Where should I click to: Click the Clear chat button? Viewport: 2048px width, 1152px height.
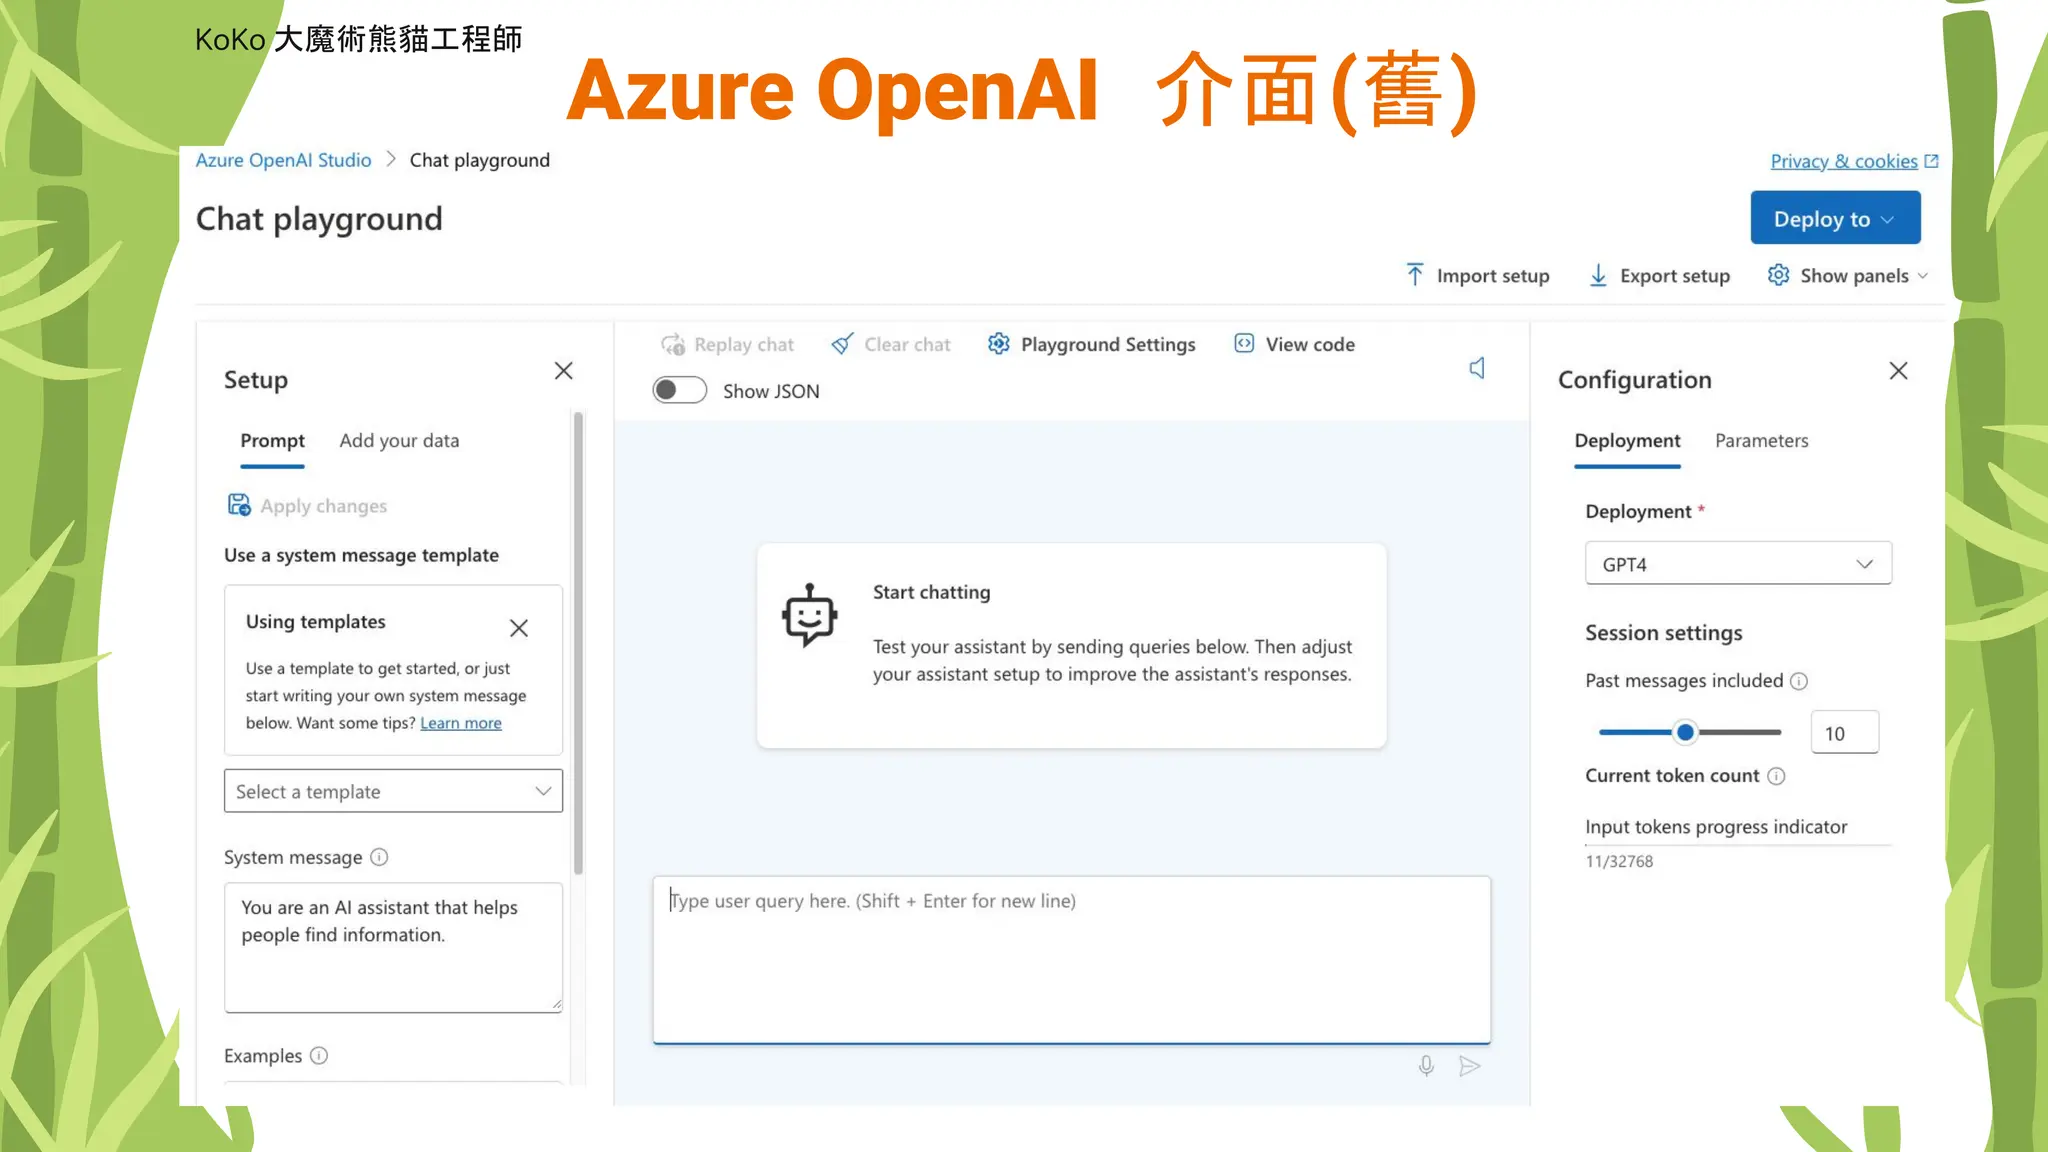[x=890, y=344]
